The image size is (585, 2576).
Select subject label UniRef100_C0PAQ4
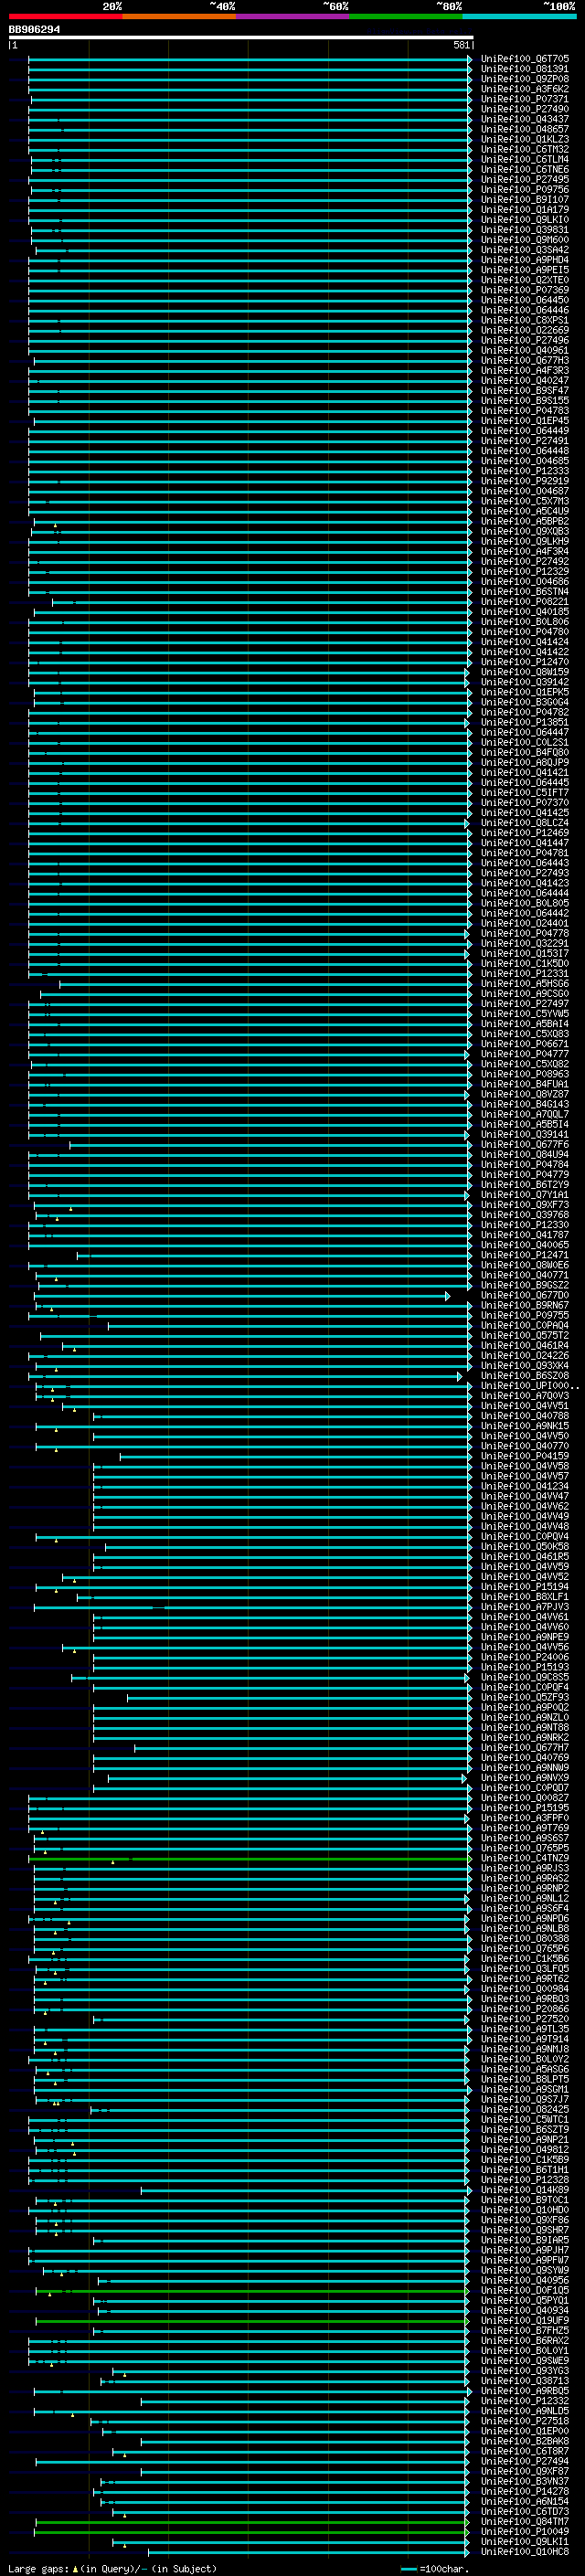tap(524, 1325)
